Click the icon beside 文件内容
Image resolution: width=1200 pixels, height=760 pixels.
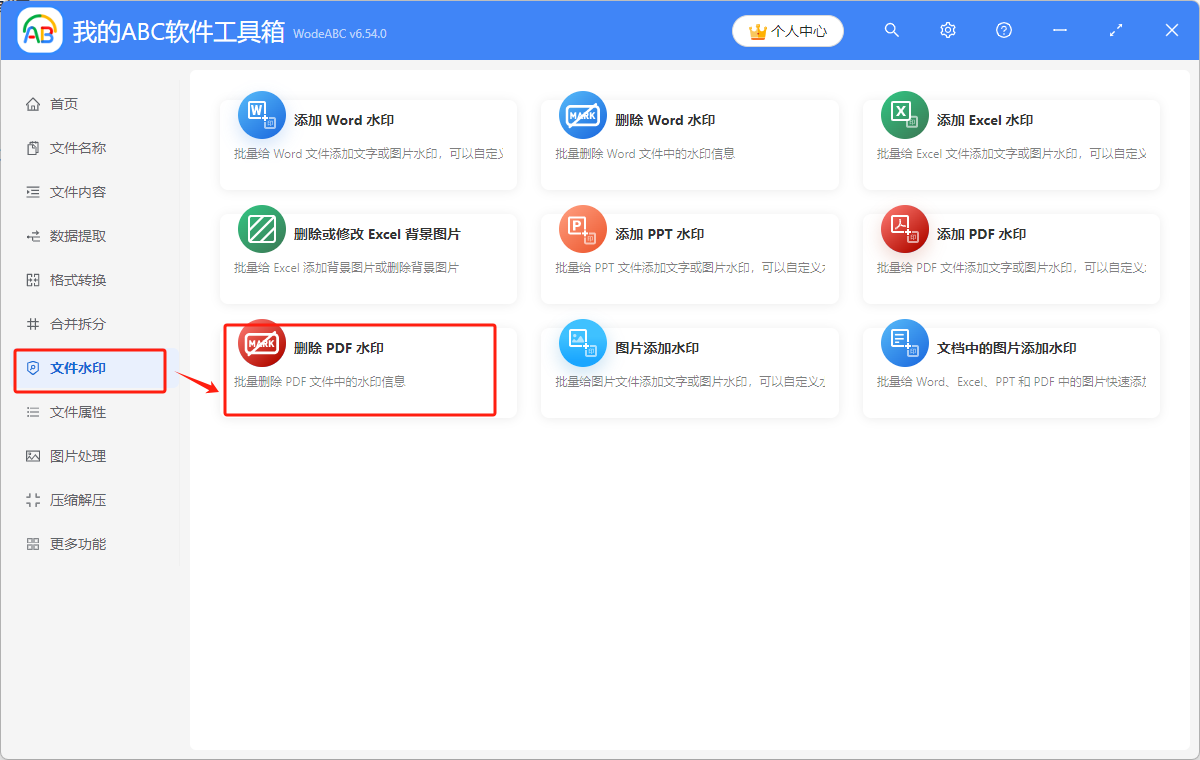point(33,192)
